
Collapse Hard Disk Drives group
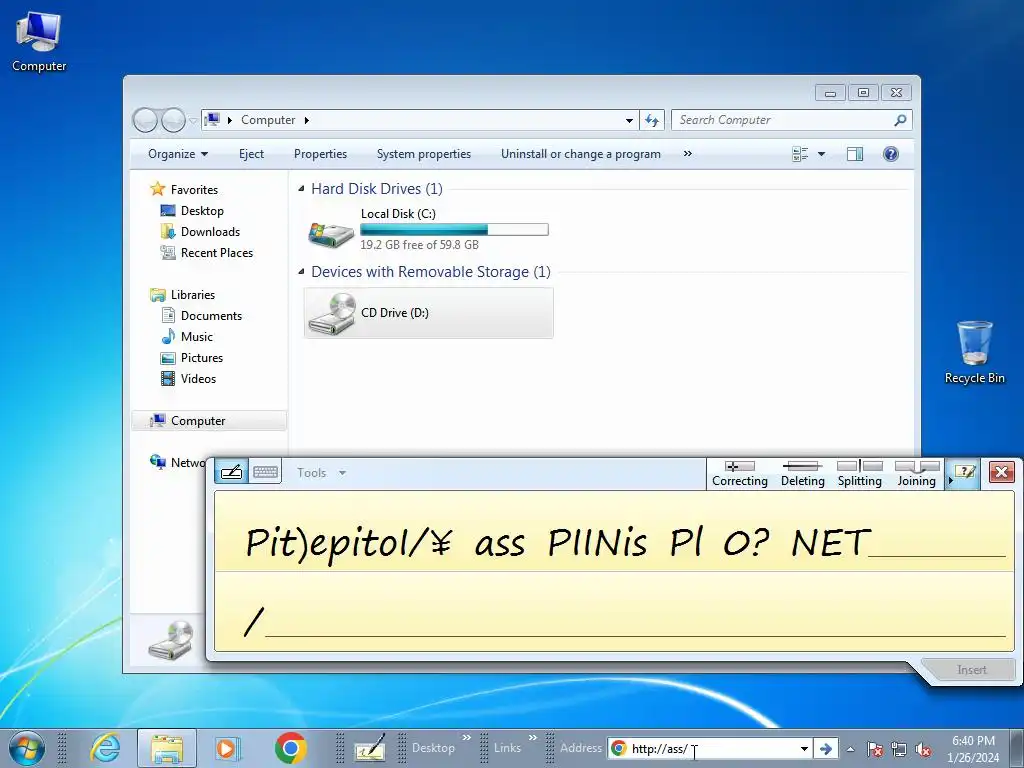tap(301, 189)
